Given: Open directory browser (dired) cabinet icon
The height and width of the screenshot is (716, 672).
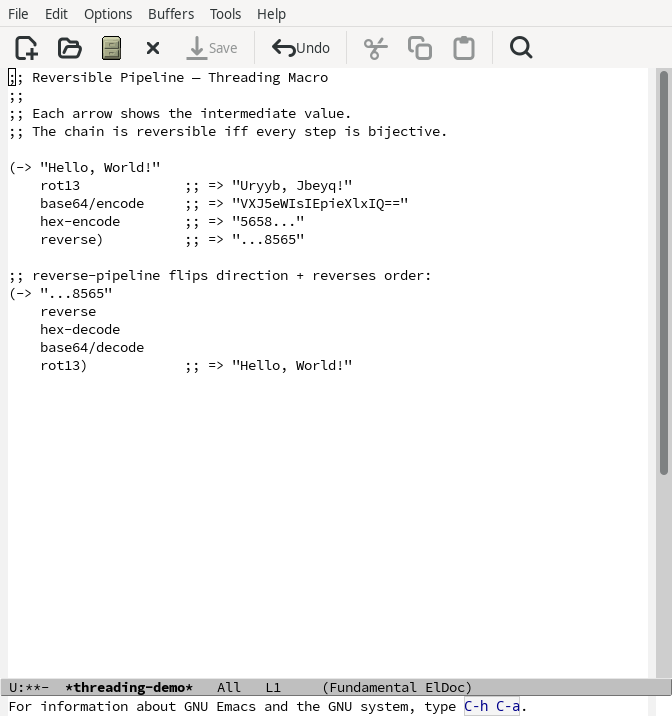Looking at the screenshot, I should click(111, 48).
